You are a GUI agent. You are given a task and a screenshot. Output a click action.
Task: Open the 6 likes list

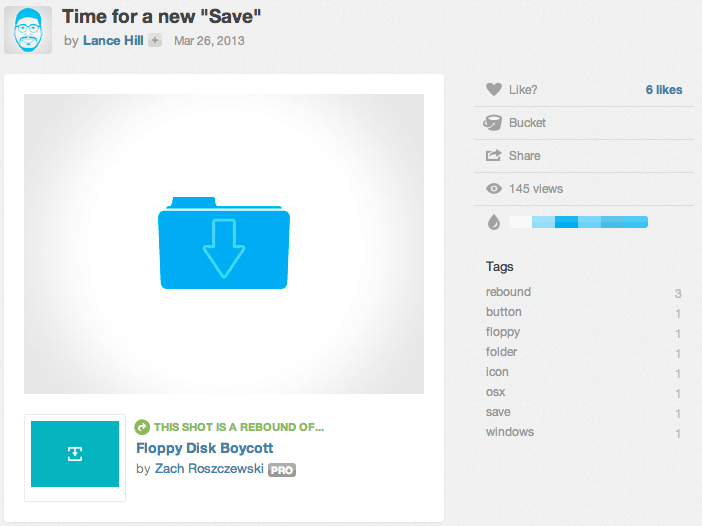(x=663, y=90)
